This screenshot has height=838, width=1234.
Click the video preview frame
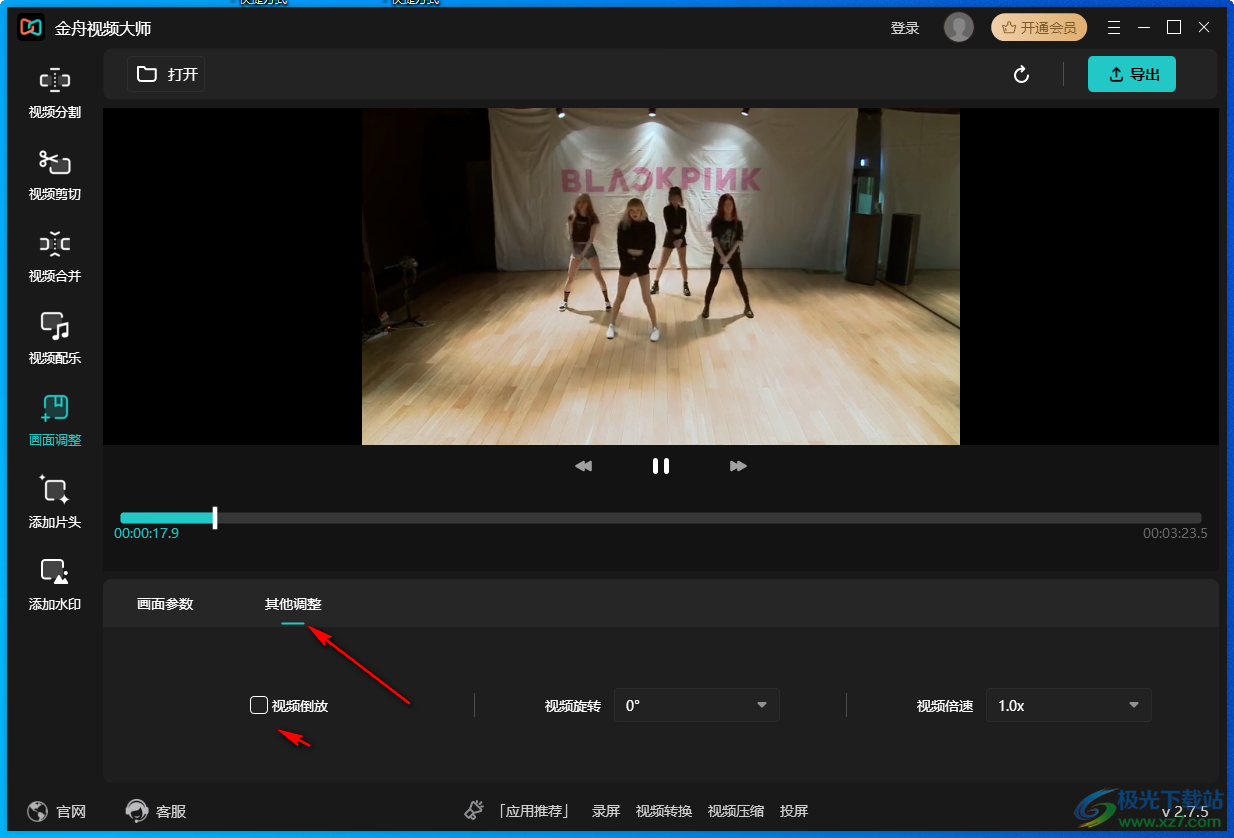click(661, 277)
